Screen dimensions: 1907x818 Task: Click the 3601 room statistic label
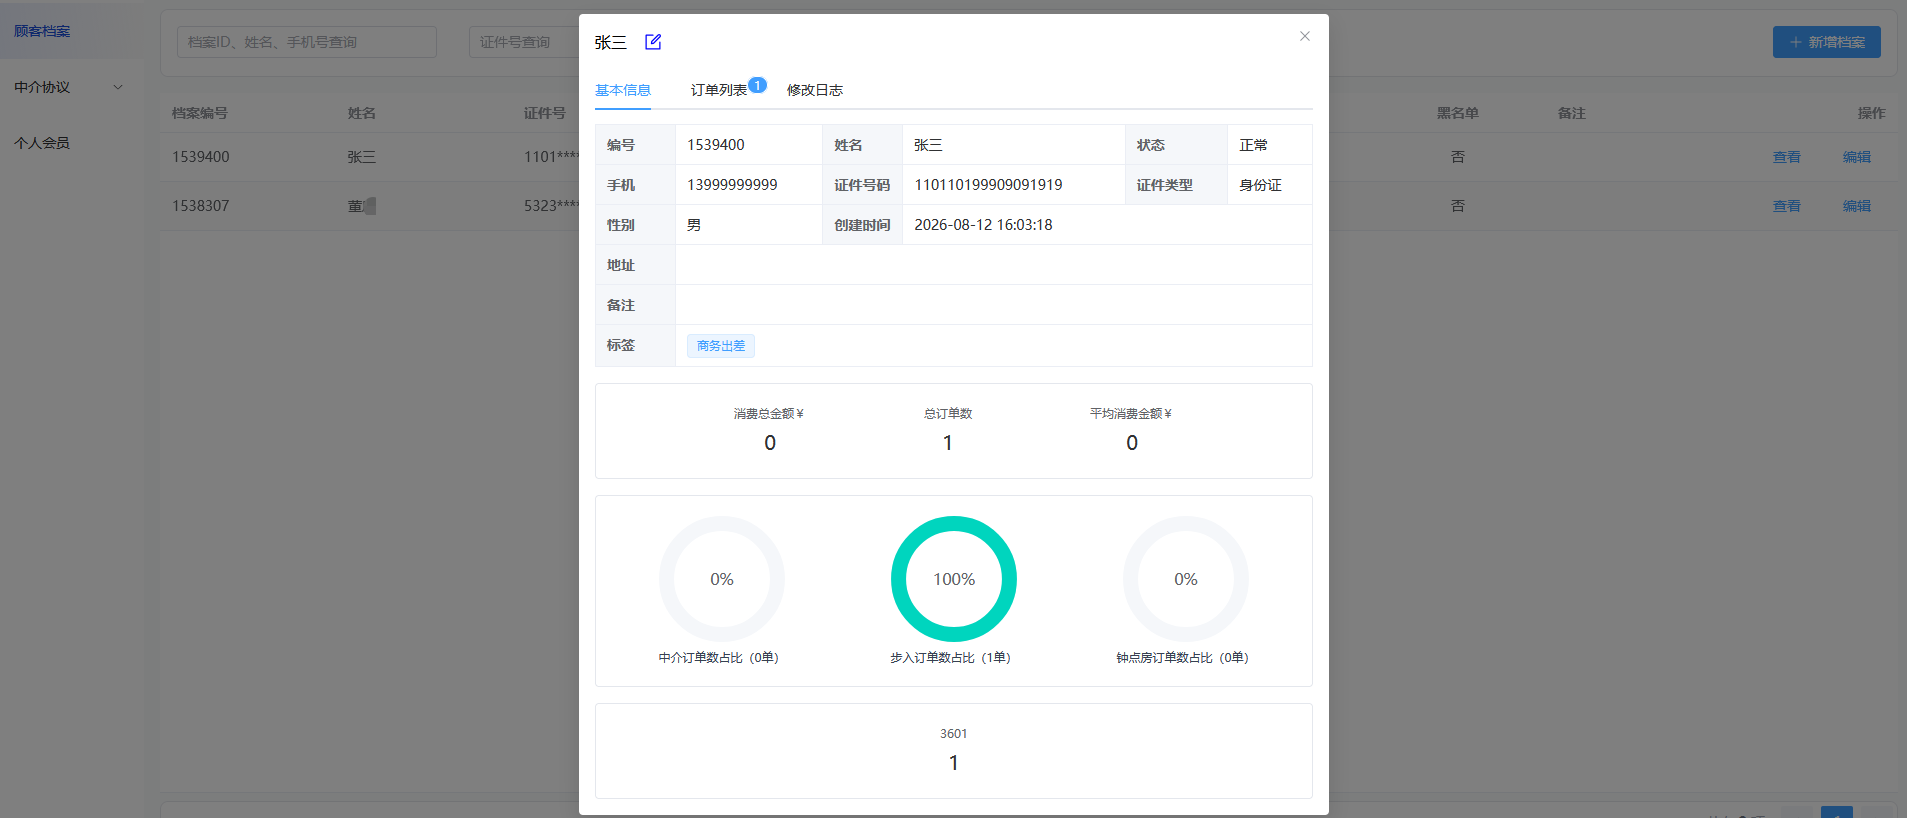[954, 734]
